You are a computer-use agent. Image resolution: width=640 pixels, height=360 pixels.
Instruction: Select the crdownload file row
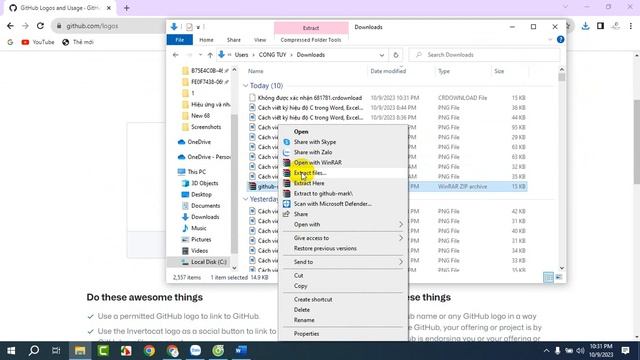tap(387, 98)
